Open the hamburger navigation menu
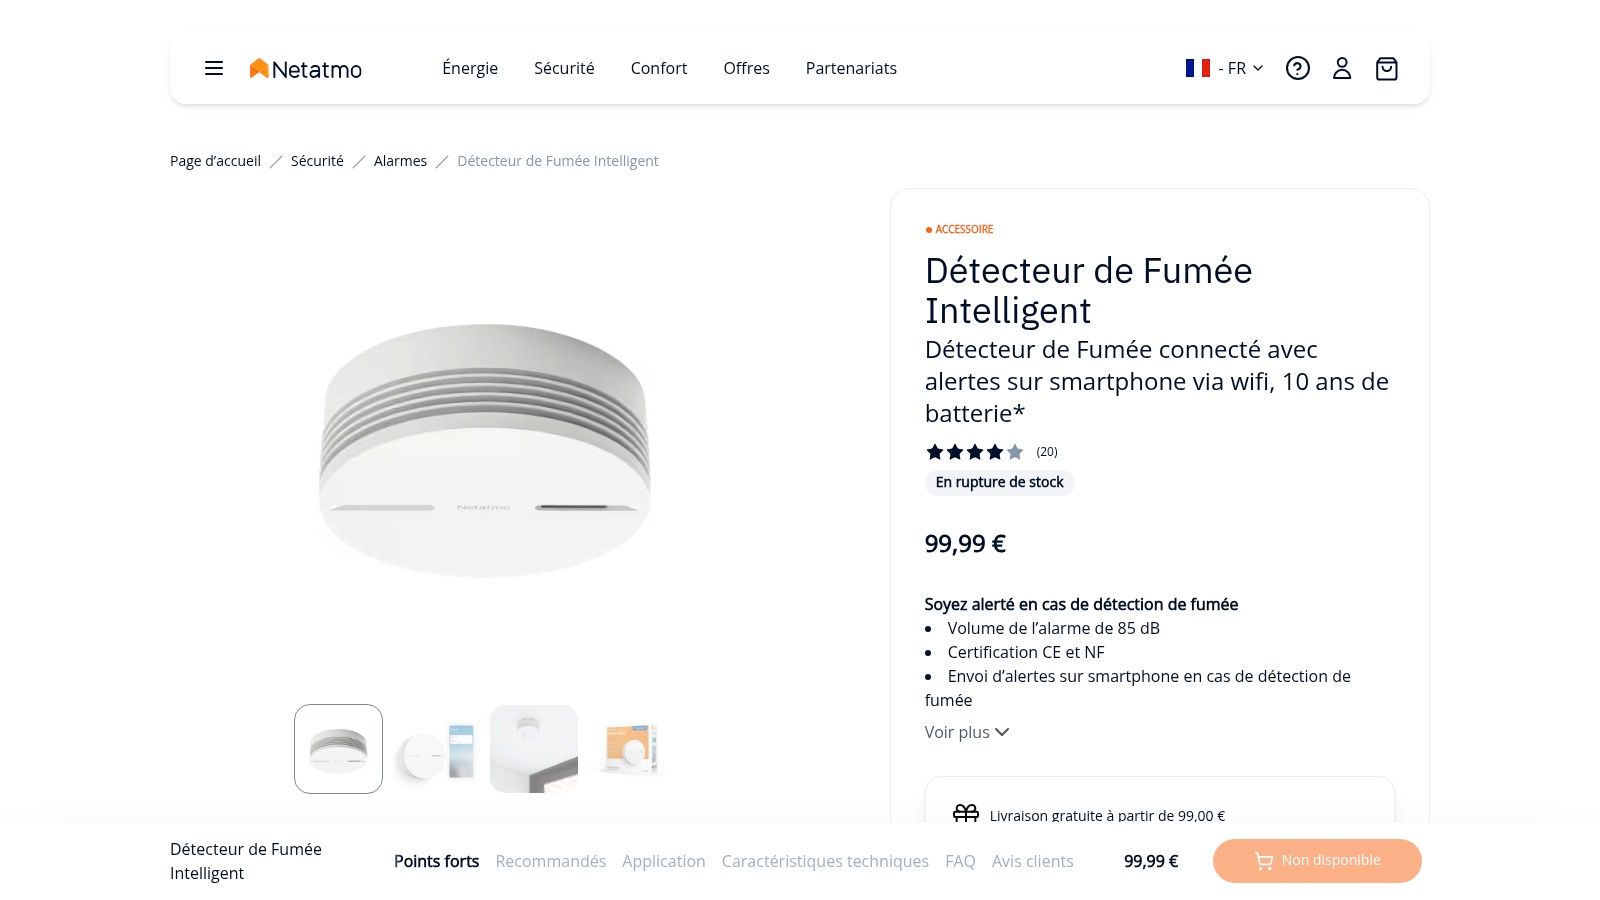The width and height of the screenshot is (1600, 900). point(213,68)
